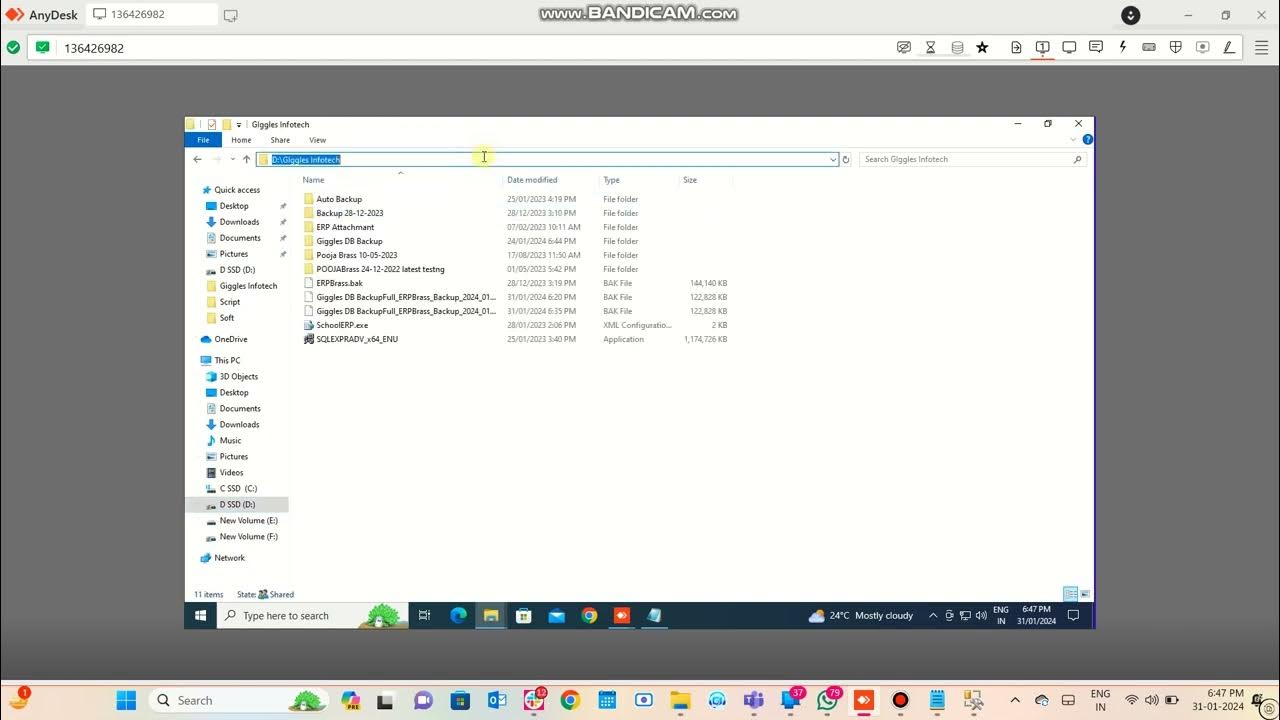Click Search Giggles Infotech box
1280x720 pixels.
coord(972,159)
